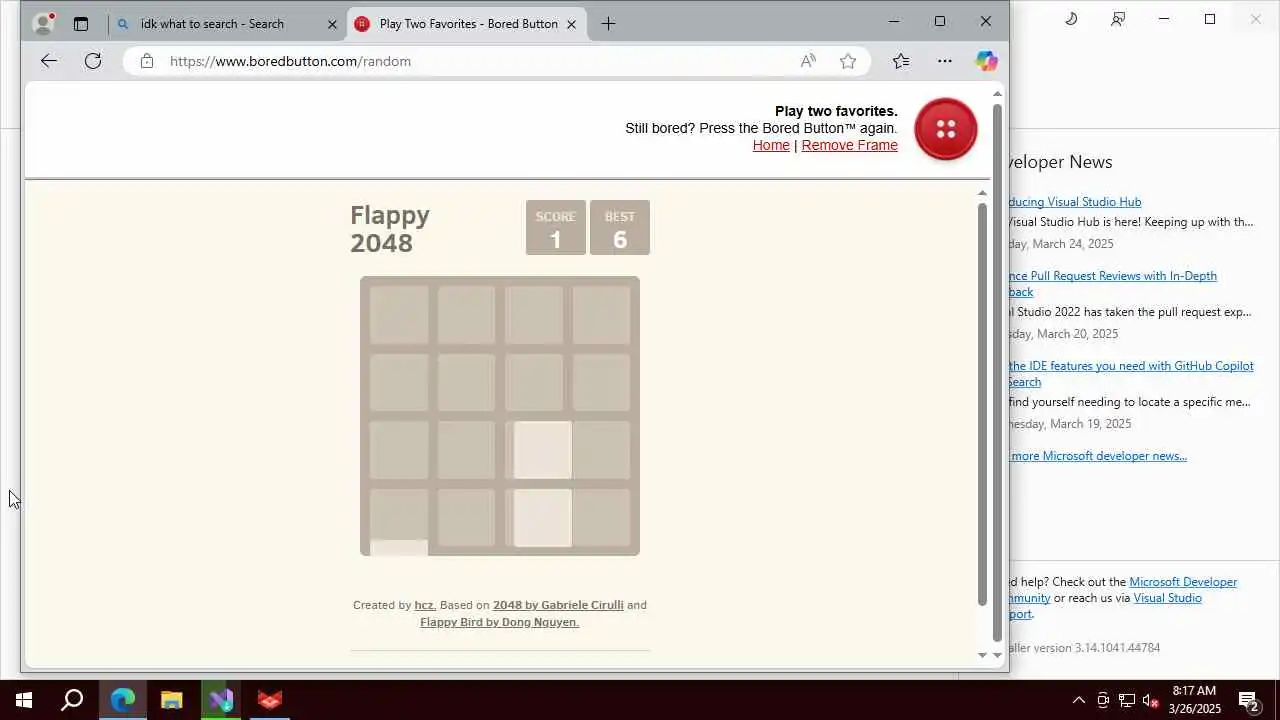The width and height of the screenshot is (1280, 720).
Task: Go back in Edge browser
Action: (48, 61)
